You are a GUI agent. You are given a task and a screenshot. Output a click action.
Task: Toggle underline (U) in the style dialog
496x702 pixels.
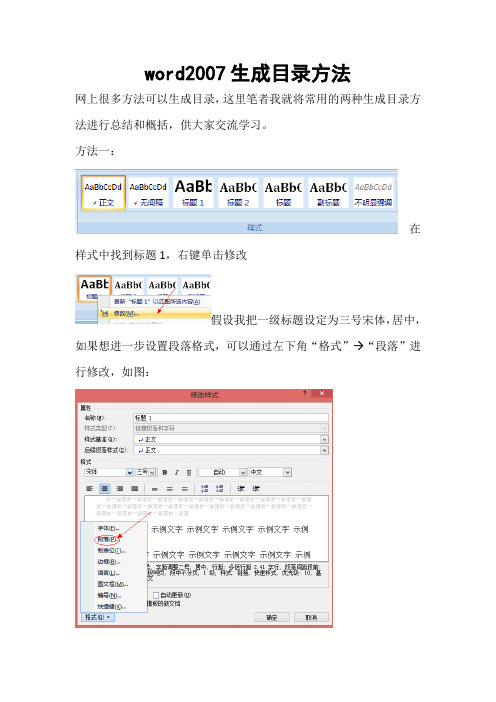[189, 472]
